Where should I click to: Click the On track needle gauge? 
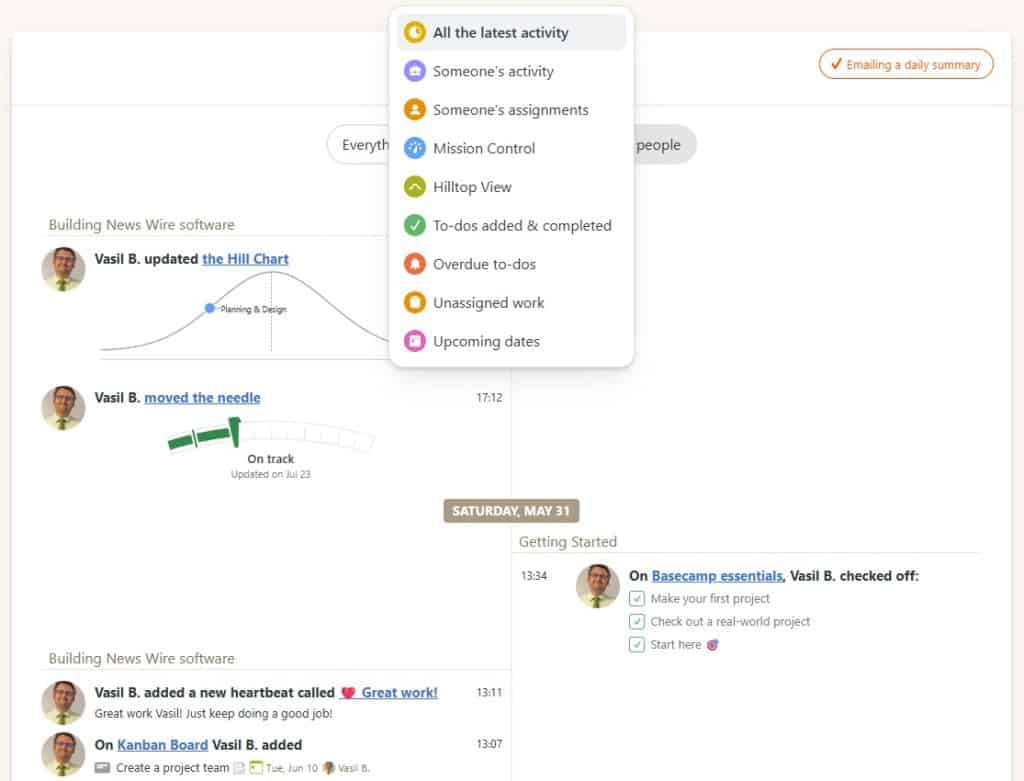click(x=270, y=437)
